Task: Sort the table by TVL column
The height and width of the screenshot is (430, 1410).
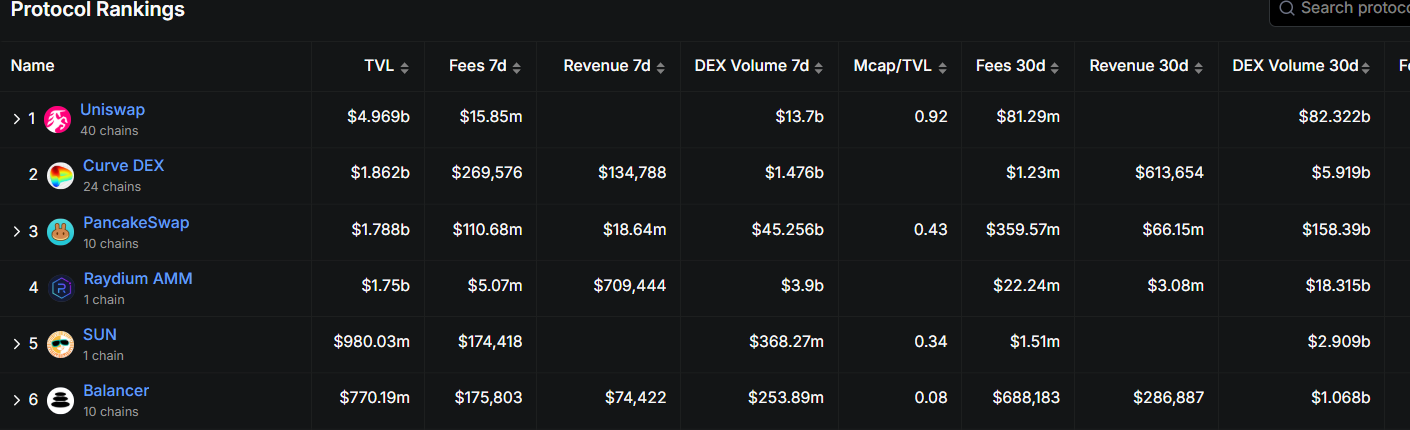Action: (x=386, y=66)
